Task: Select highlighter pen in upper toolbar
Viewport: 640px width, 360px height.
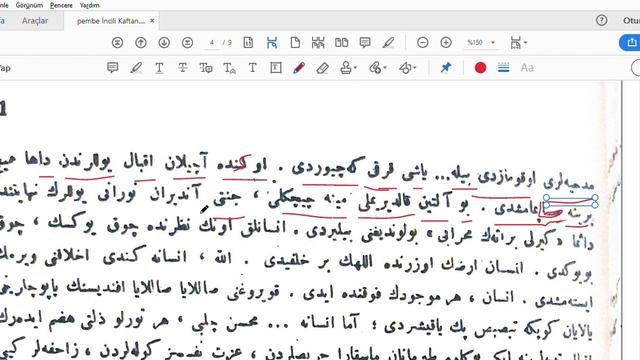Action: pos(388,42)
